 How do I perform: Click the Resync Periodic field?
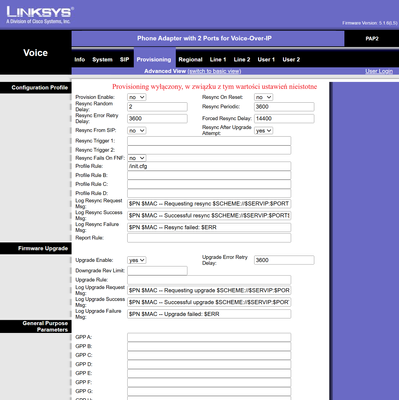(284, 107)
